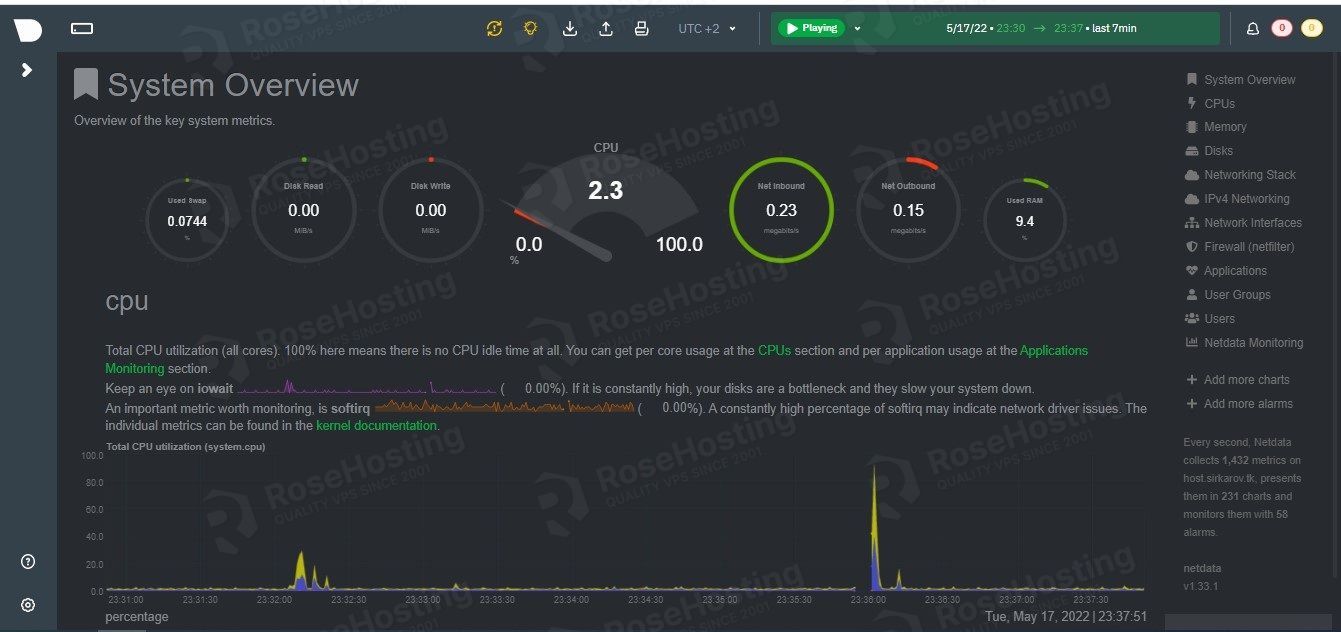Click the export snapshot upload icon
The width and height of the screenshot is (1341, 632).
tap(606, 29)
